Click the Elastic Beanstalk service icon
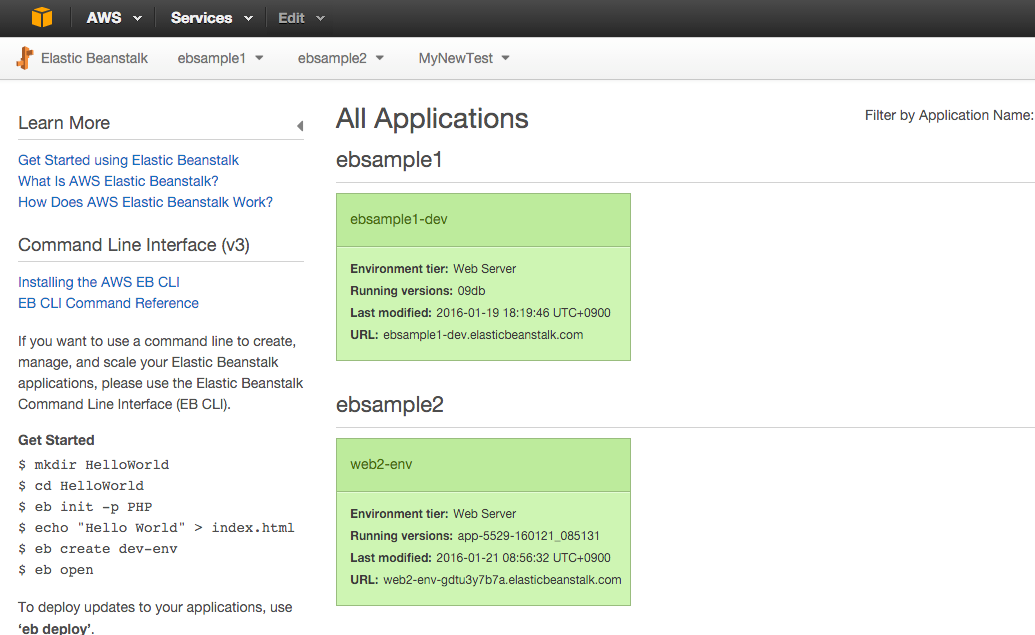1035x635 pixels. tap(25, 58)
